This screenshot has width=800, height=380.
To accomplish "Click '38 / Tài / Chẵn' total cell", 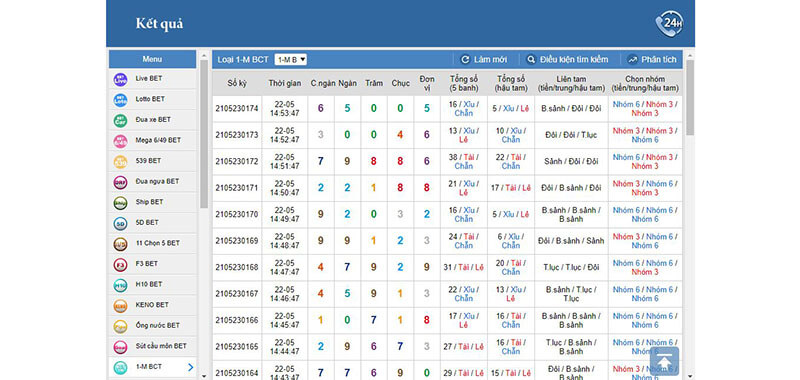I will point(464,162).
